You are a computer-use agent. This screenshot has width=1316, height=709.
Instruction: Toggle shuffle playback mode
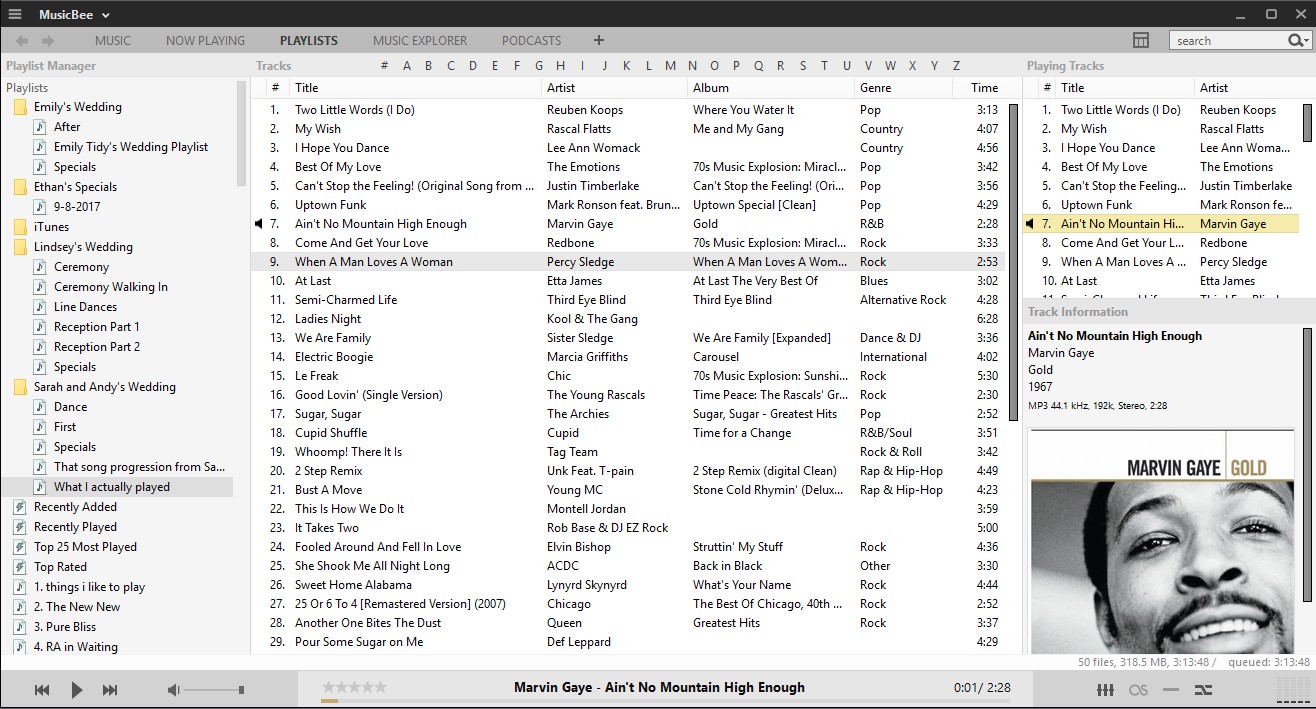1203,690
